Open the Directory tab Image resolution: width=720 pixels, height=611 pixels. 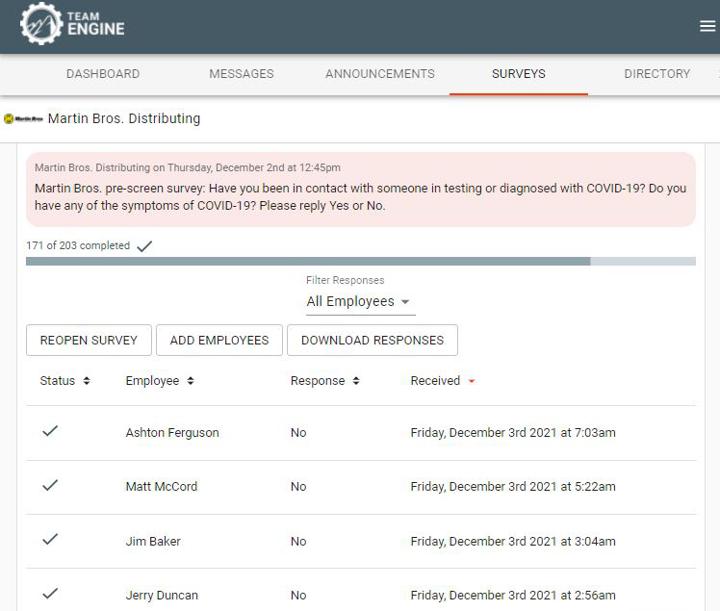coord(657,74)
